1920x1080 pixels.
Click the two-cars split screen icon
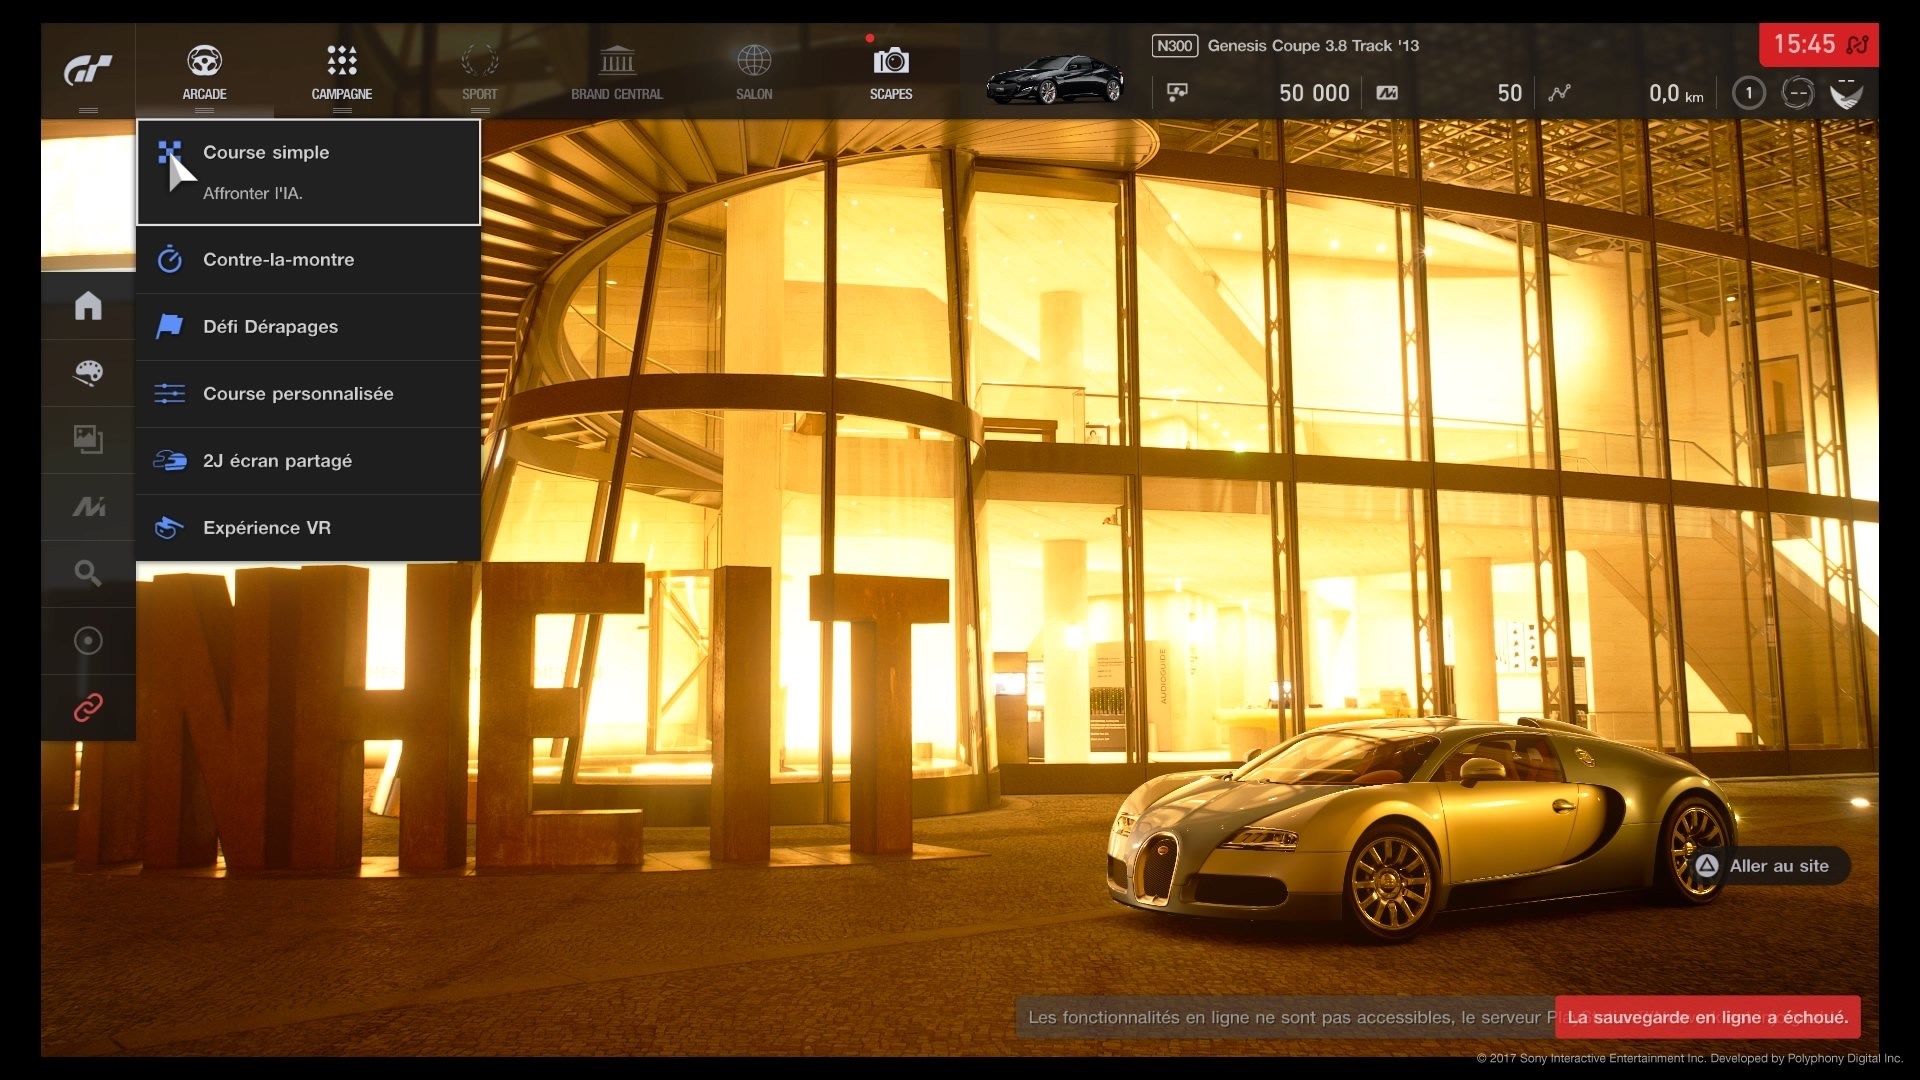(x=169, y=460)
